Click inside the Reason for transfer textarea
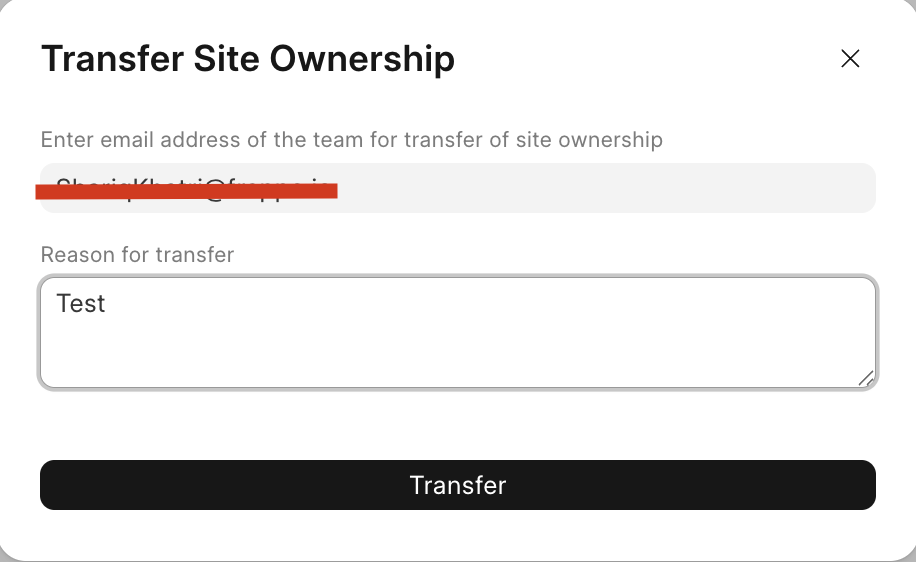The image size is (916, 562). point(458,332)
